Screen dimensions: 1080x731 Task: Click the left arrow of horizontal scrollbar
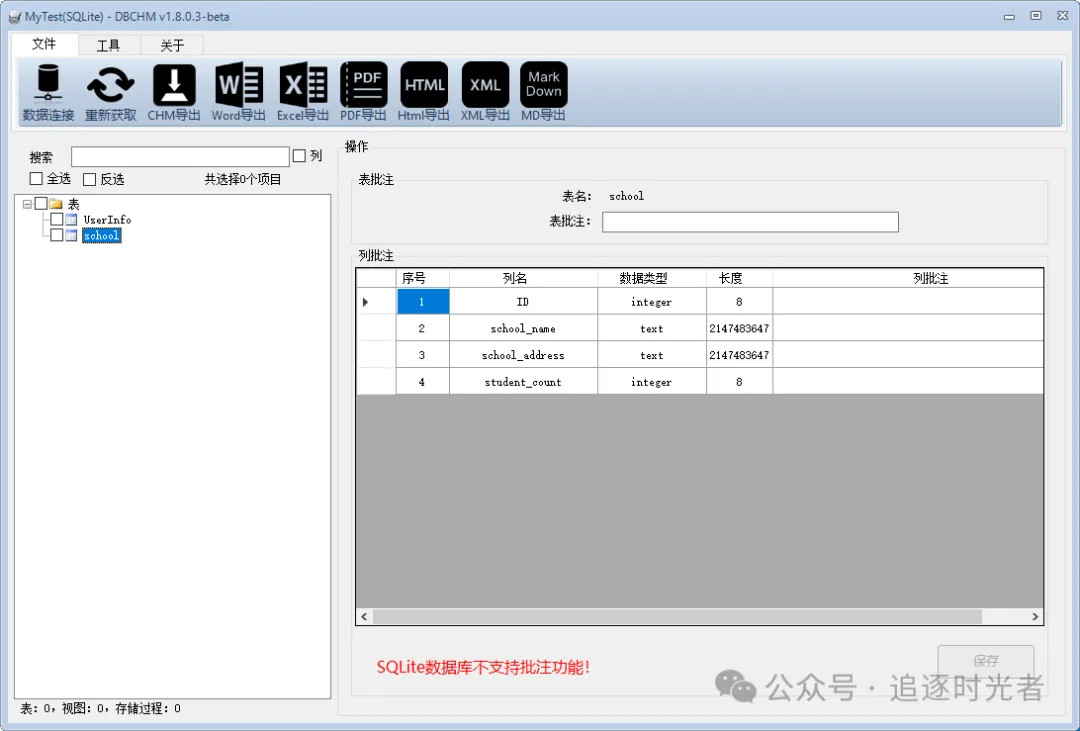(x=364, y=617)
